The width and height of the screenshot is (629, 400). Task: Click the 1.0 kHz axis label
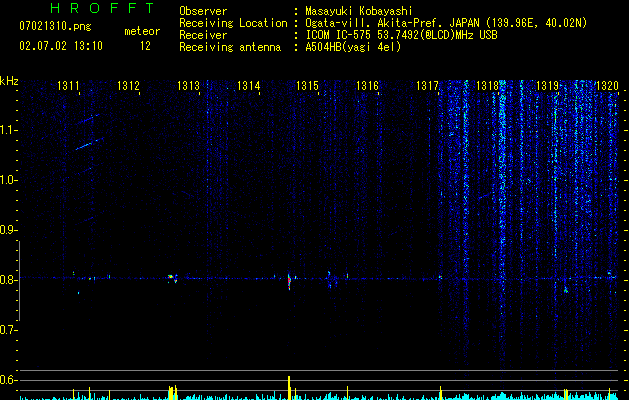click(8, 180)
